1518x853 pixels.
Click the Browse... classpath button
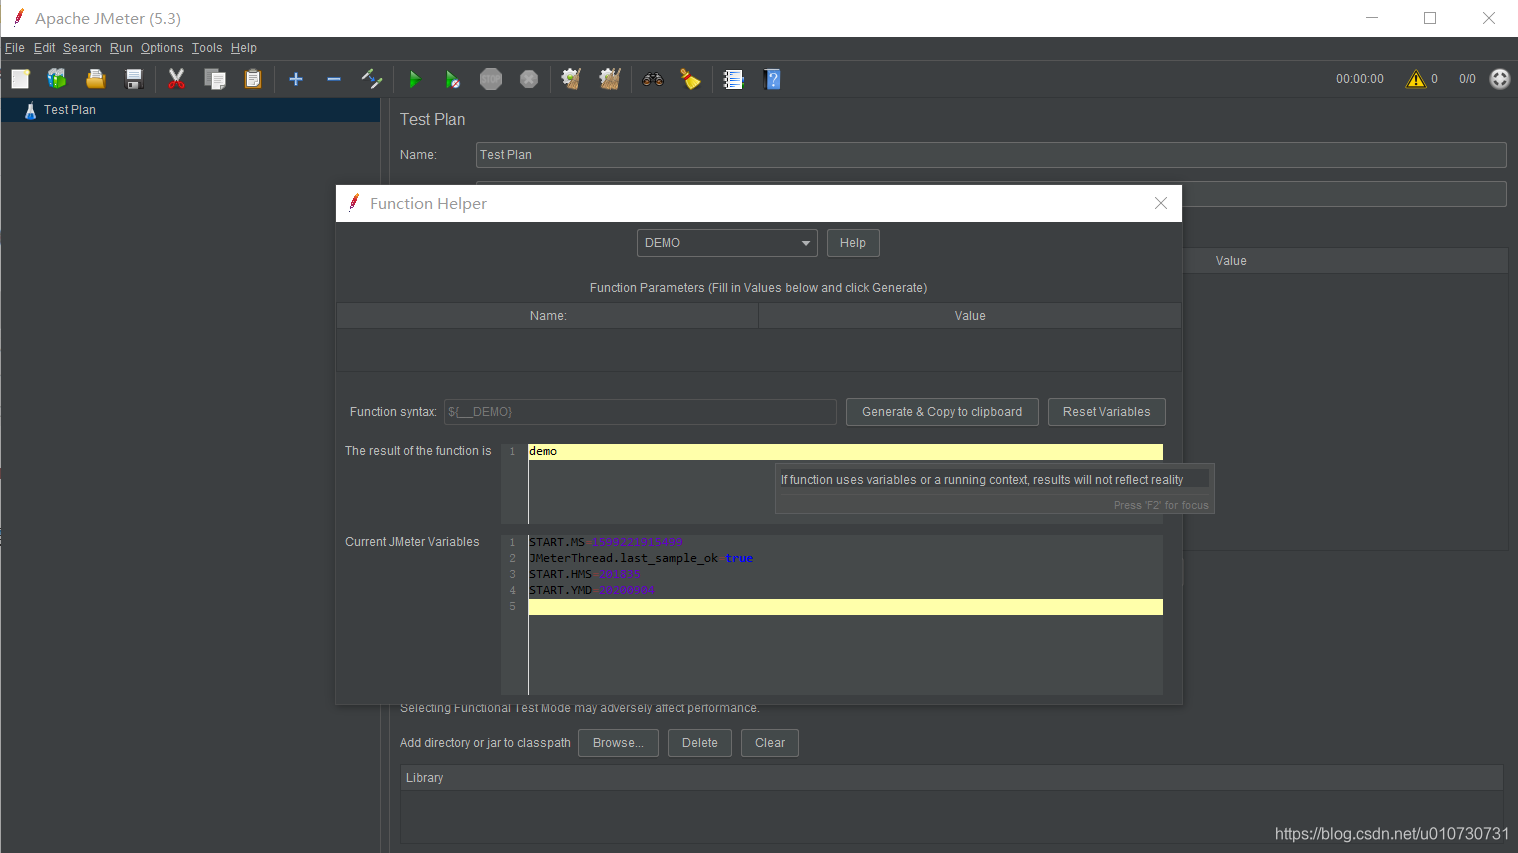(618, 743)
